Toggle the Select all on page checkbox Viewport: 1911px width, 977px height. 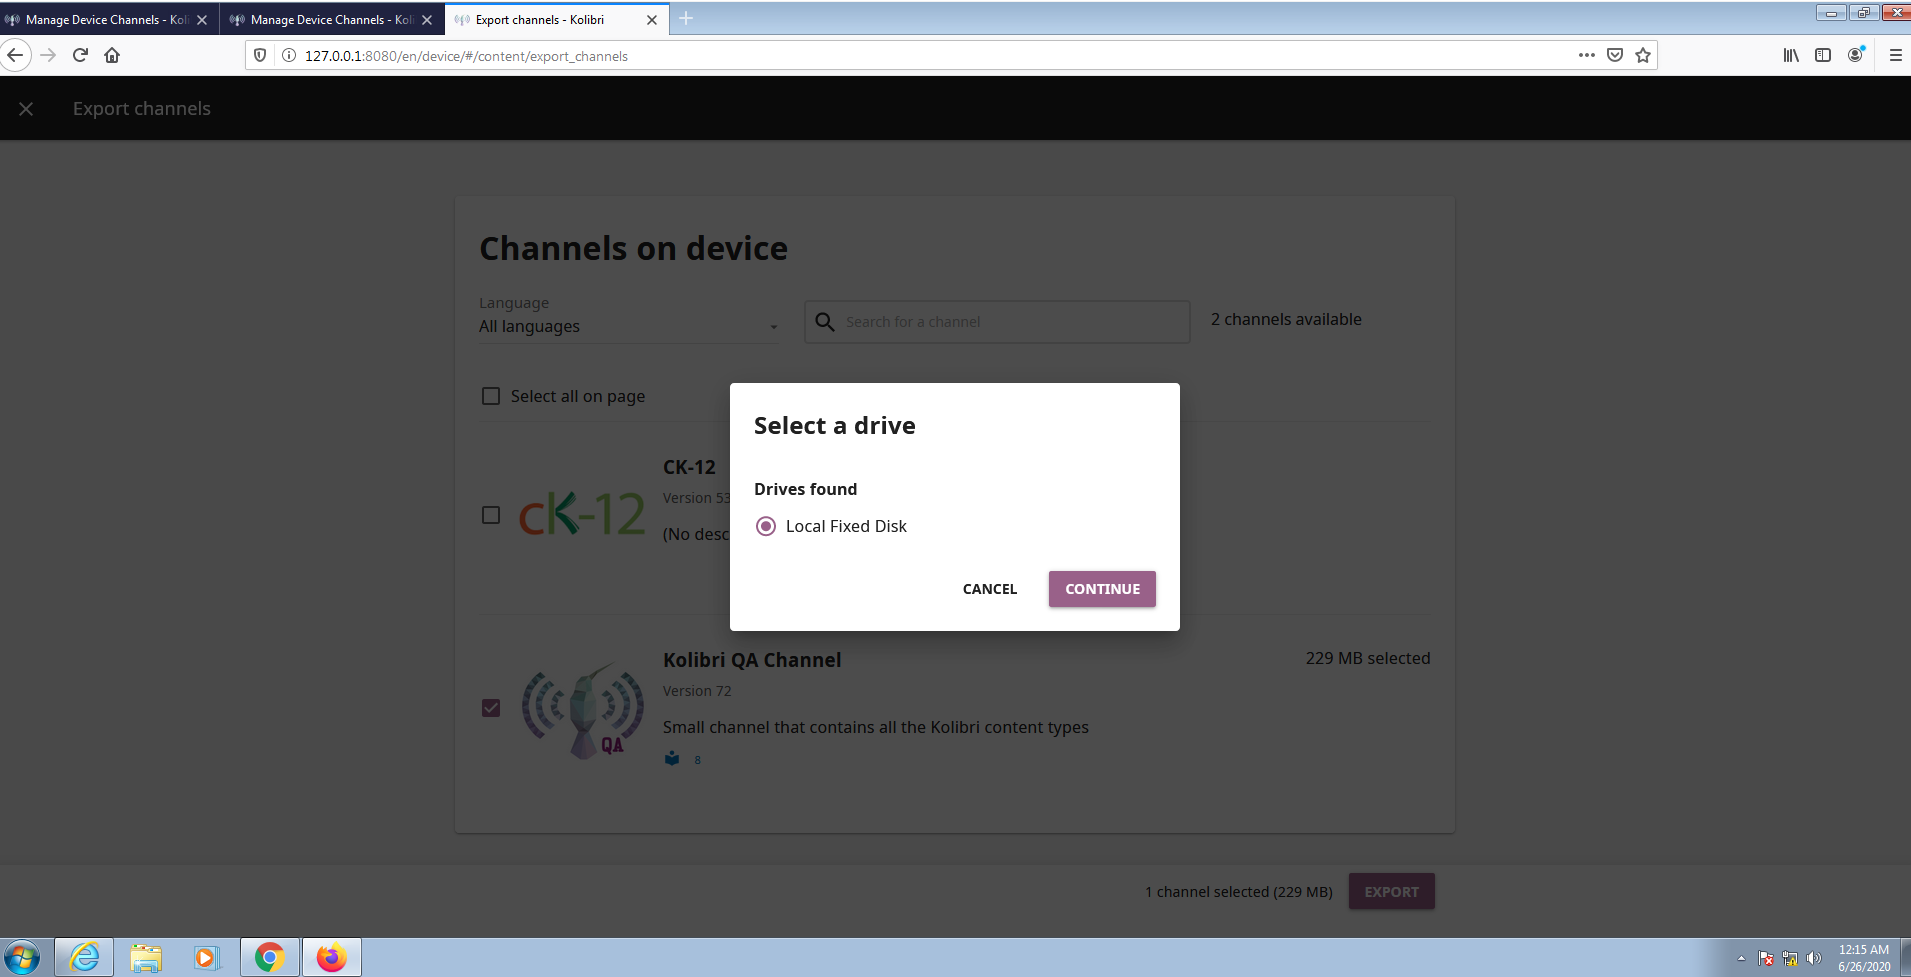491,396
